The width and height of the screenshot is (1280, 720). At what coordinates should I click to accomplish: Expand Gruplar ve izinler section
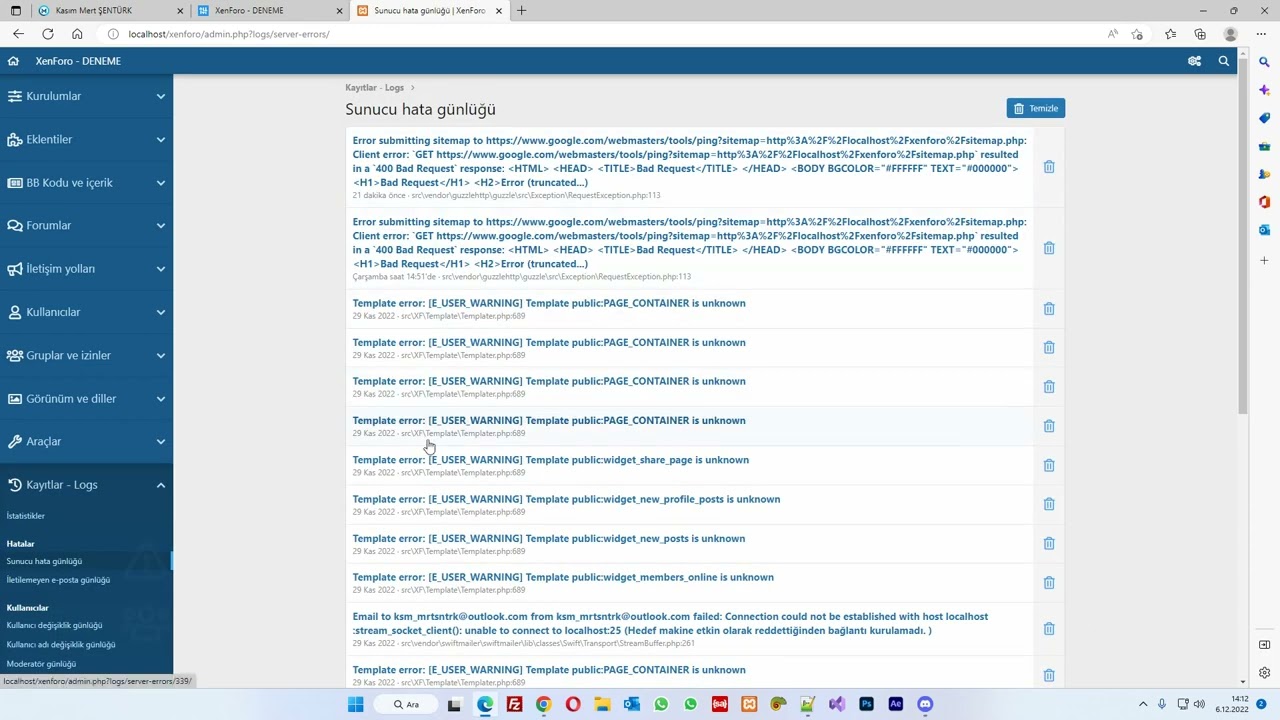pos(86,355)
